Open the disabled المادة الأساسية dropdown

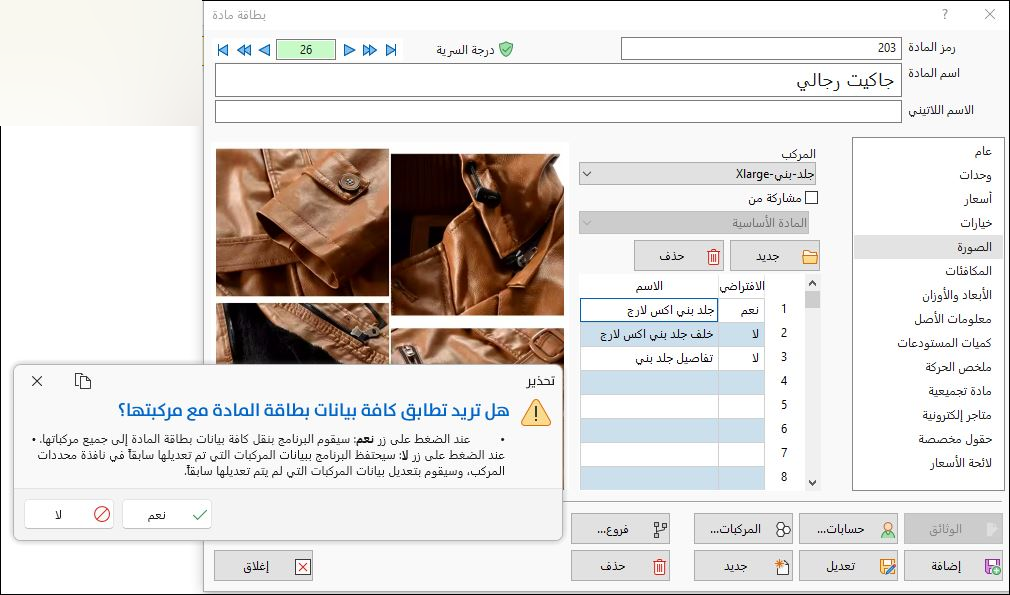[694, 223]
